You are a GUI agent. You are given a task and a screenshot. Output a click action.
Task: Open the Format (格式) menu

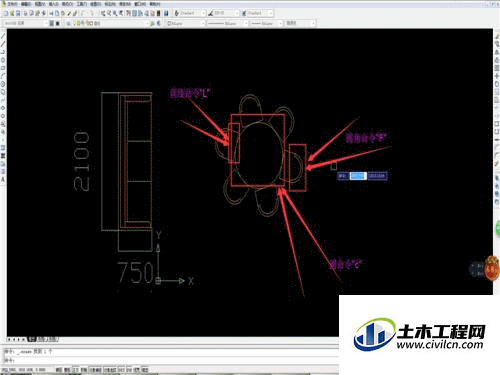[x=68, y=4]
